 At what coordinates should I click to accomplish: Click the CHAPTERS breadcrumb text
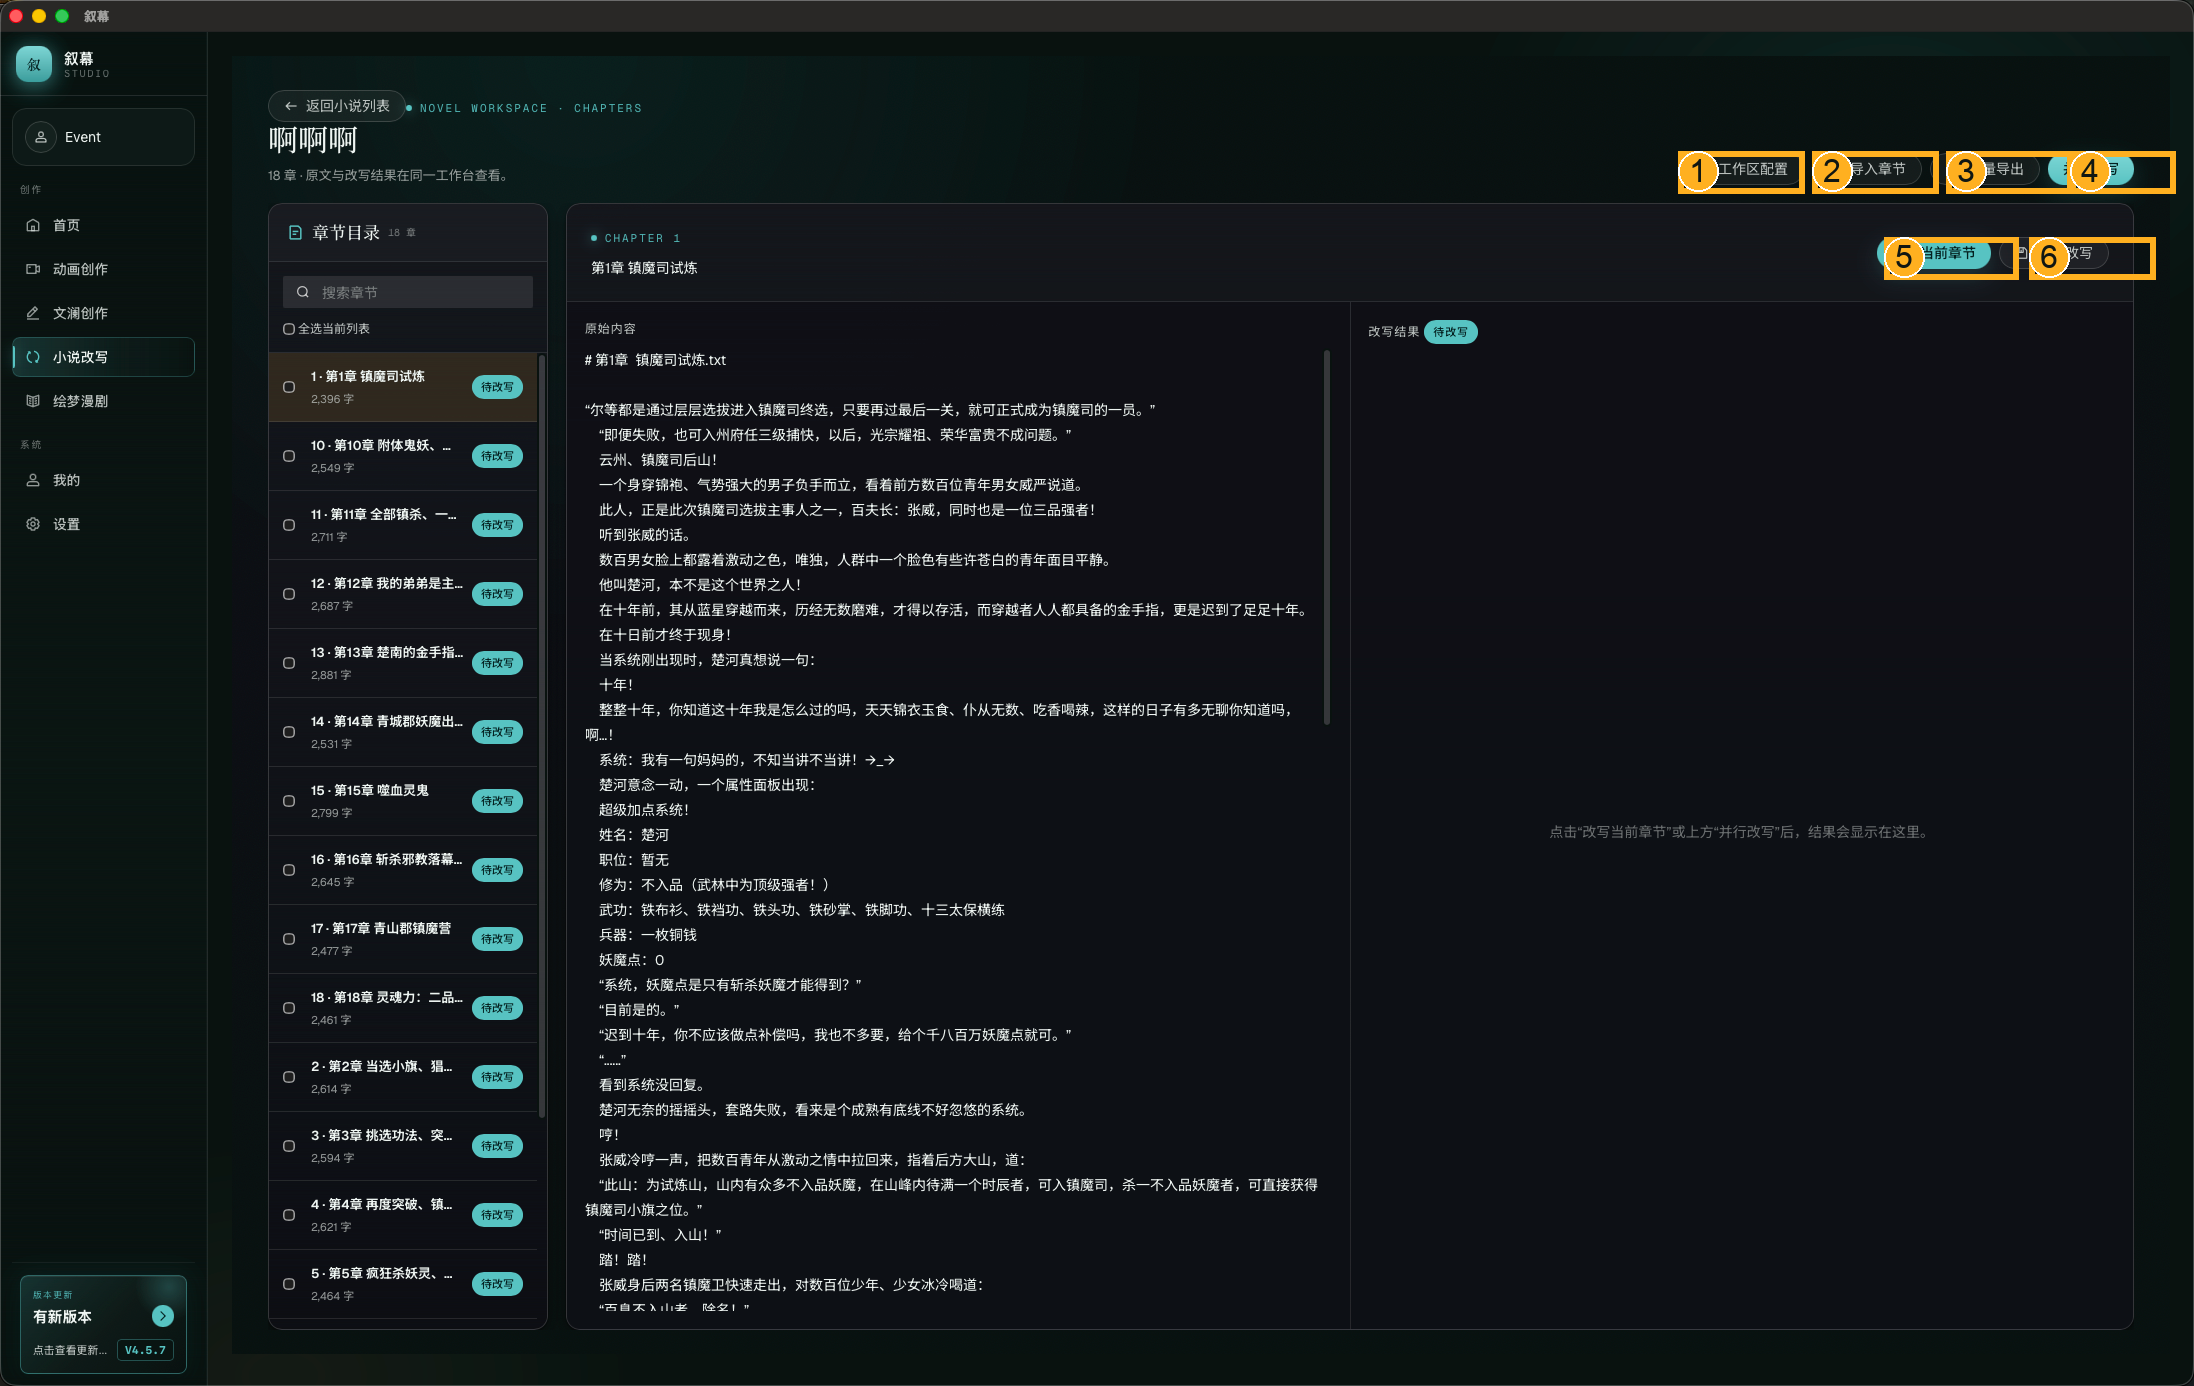point(608,108)
